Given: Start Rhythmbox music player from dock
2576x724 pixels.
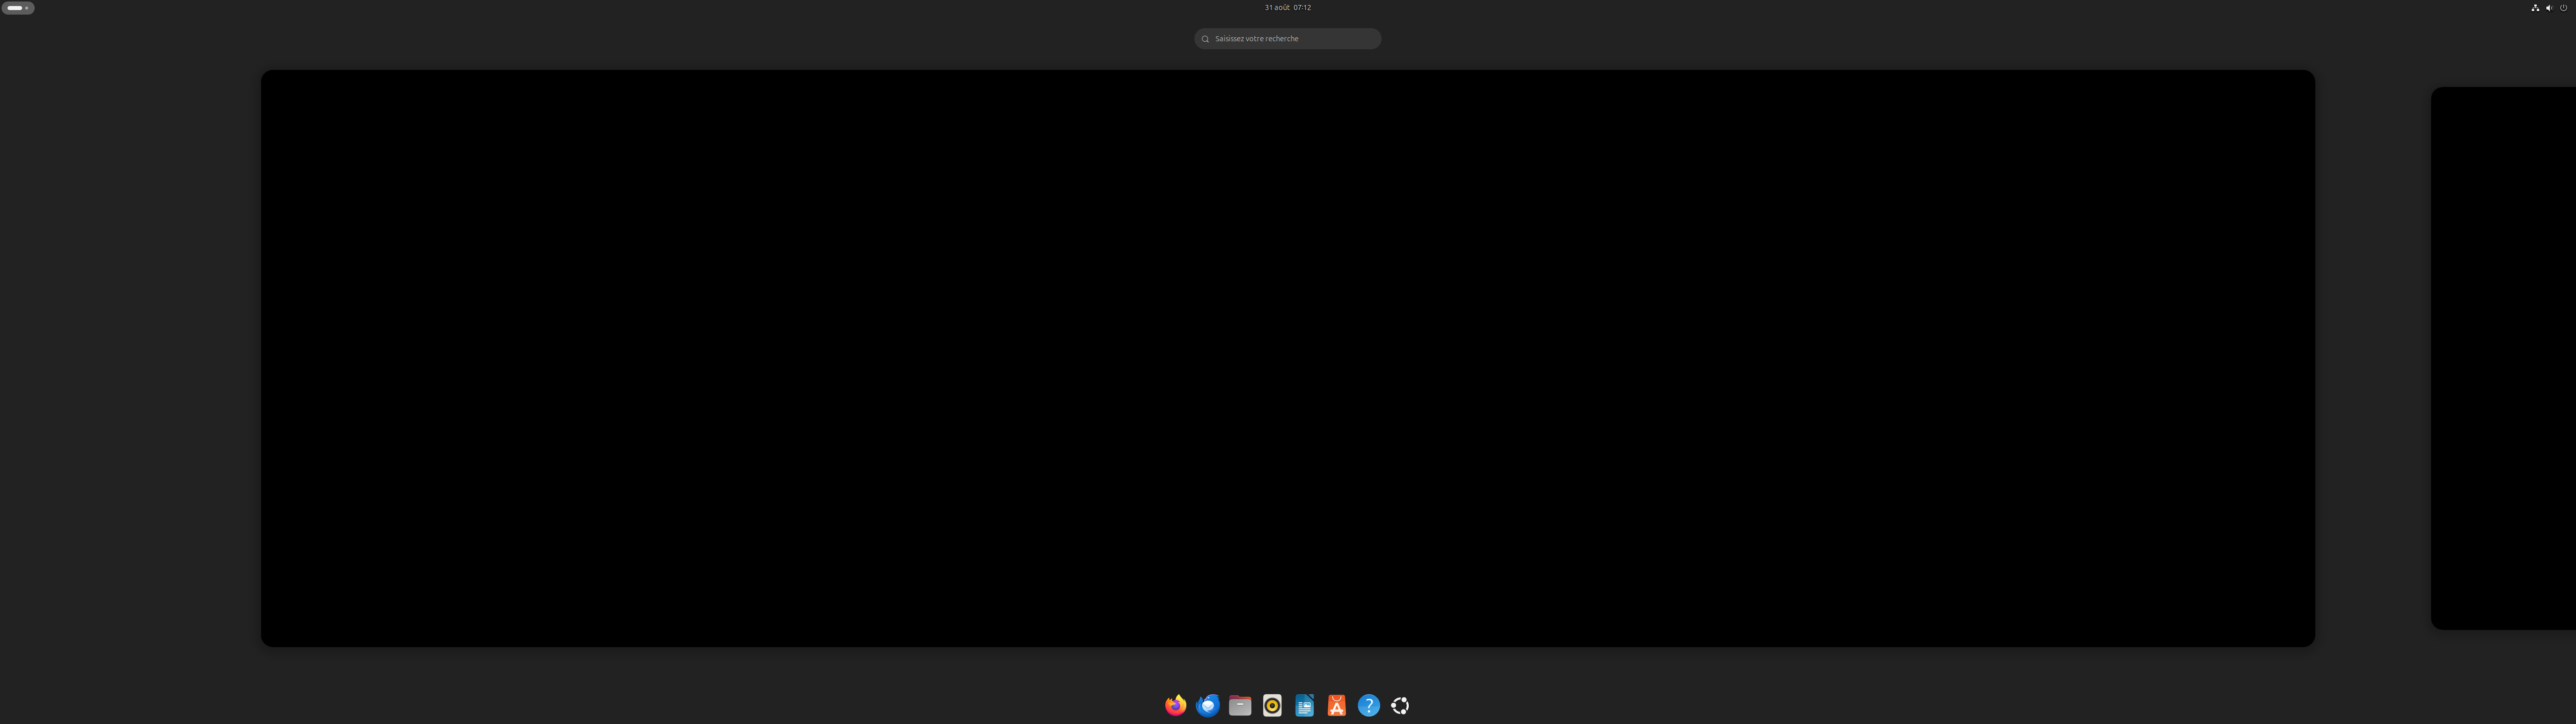Looking at the screenshot, I should coord(1272,706).
